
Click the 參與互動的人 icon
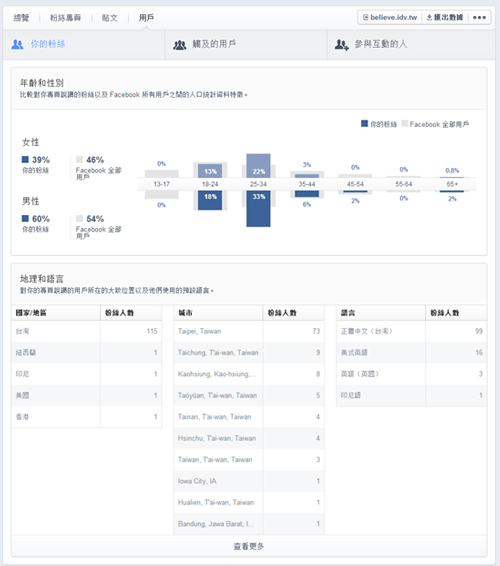342,45
